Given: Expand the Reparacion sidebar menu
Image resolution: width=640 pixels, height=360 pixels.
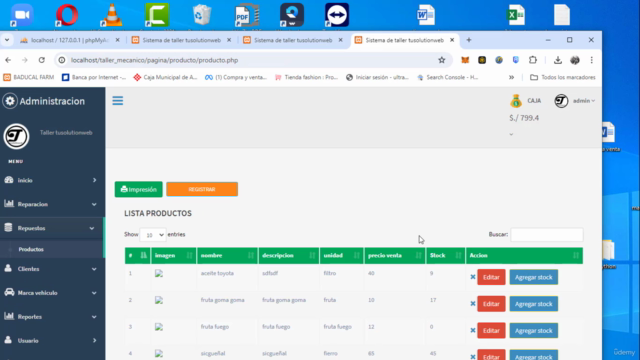Looking at the screenshot, I should click(x=51, y=204).
